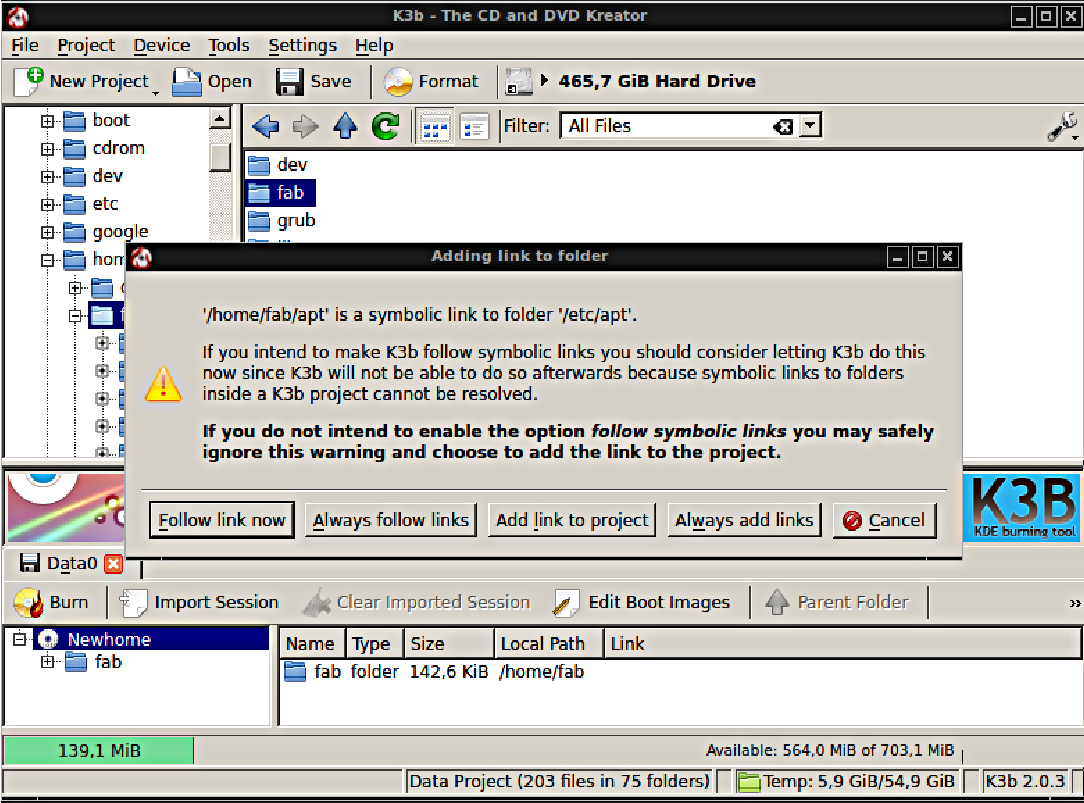
Task: Close the Adding link to folder dialog
Action: [x=947, y=257]
